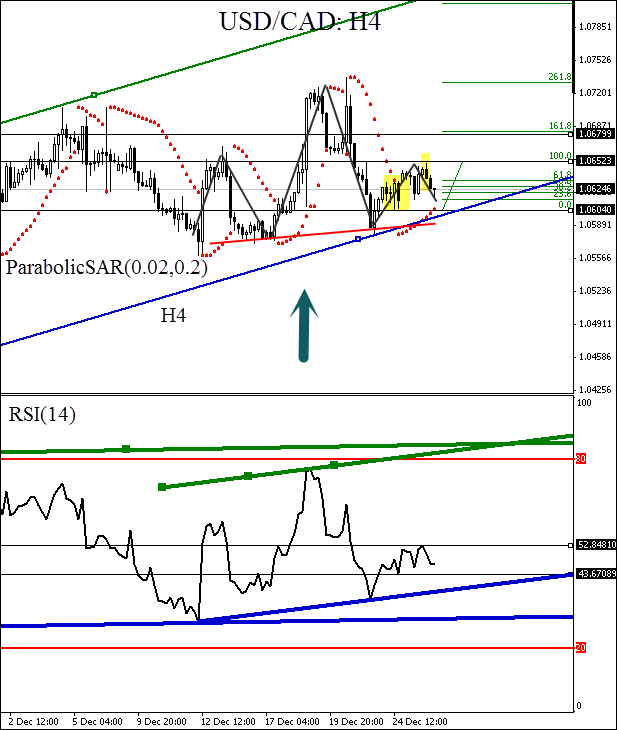Screen dimensions: 617x730
Task: Click the 1.04256 price axis label
Action: 595,390
